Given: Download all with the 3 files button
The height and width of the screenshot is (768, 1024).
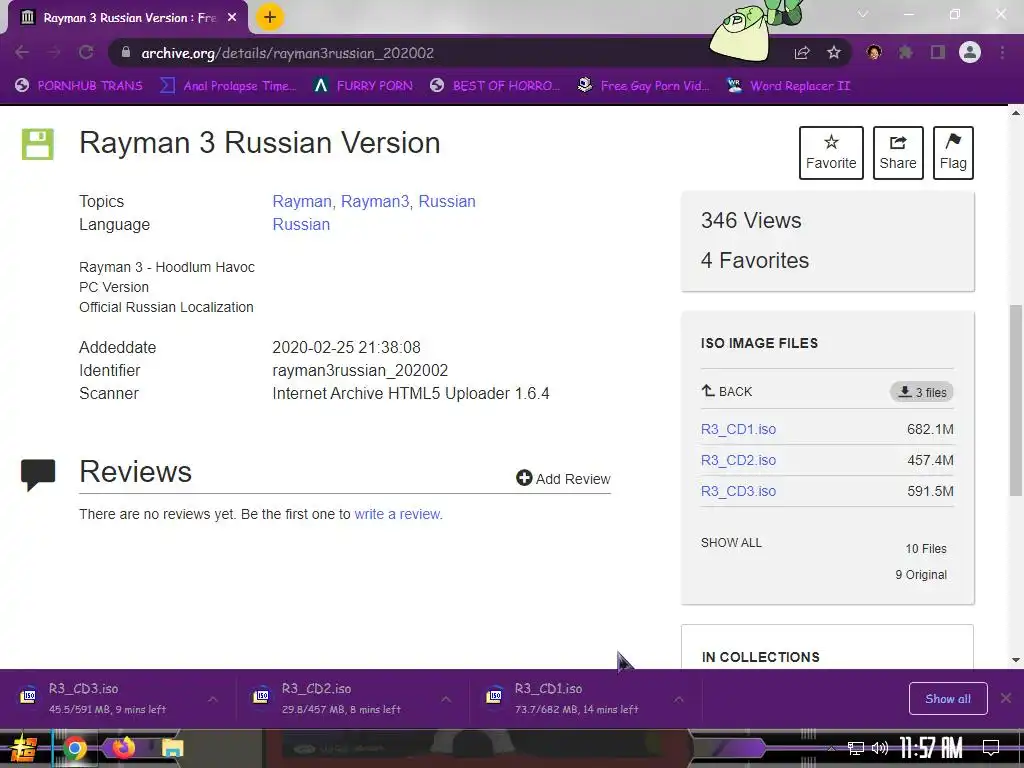Looking at the screenshot, I should coord(921,392).
